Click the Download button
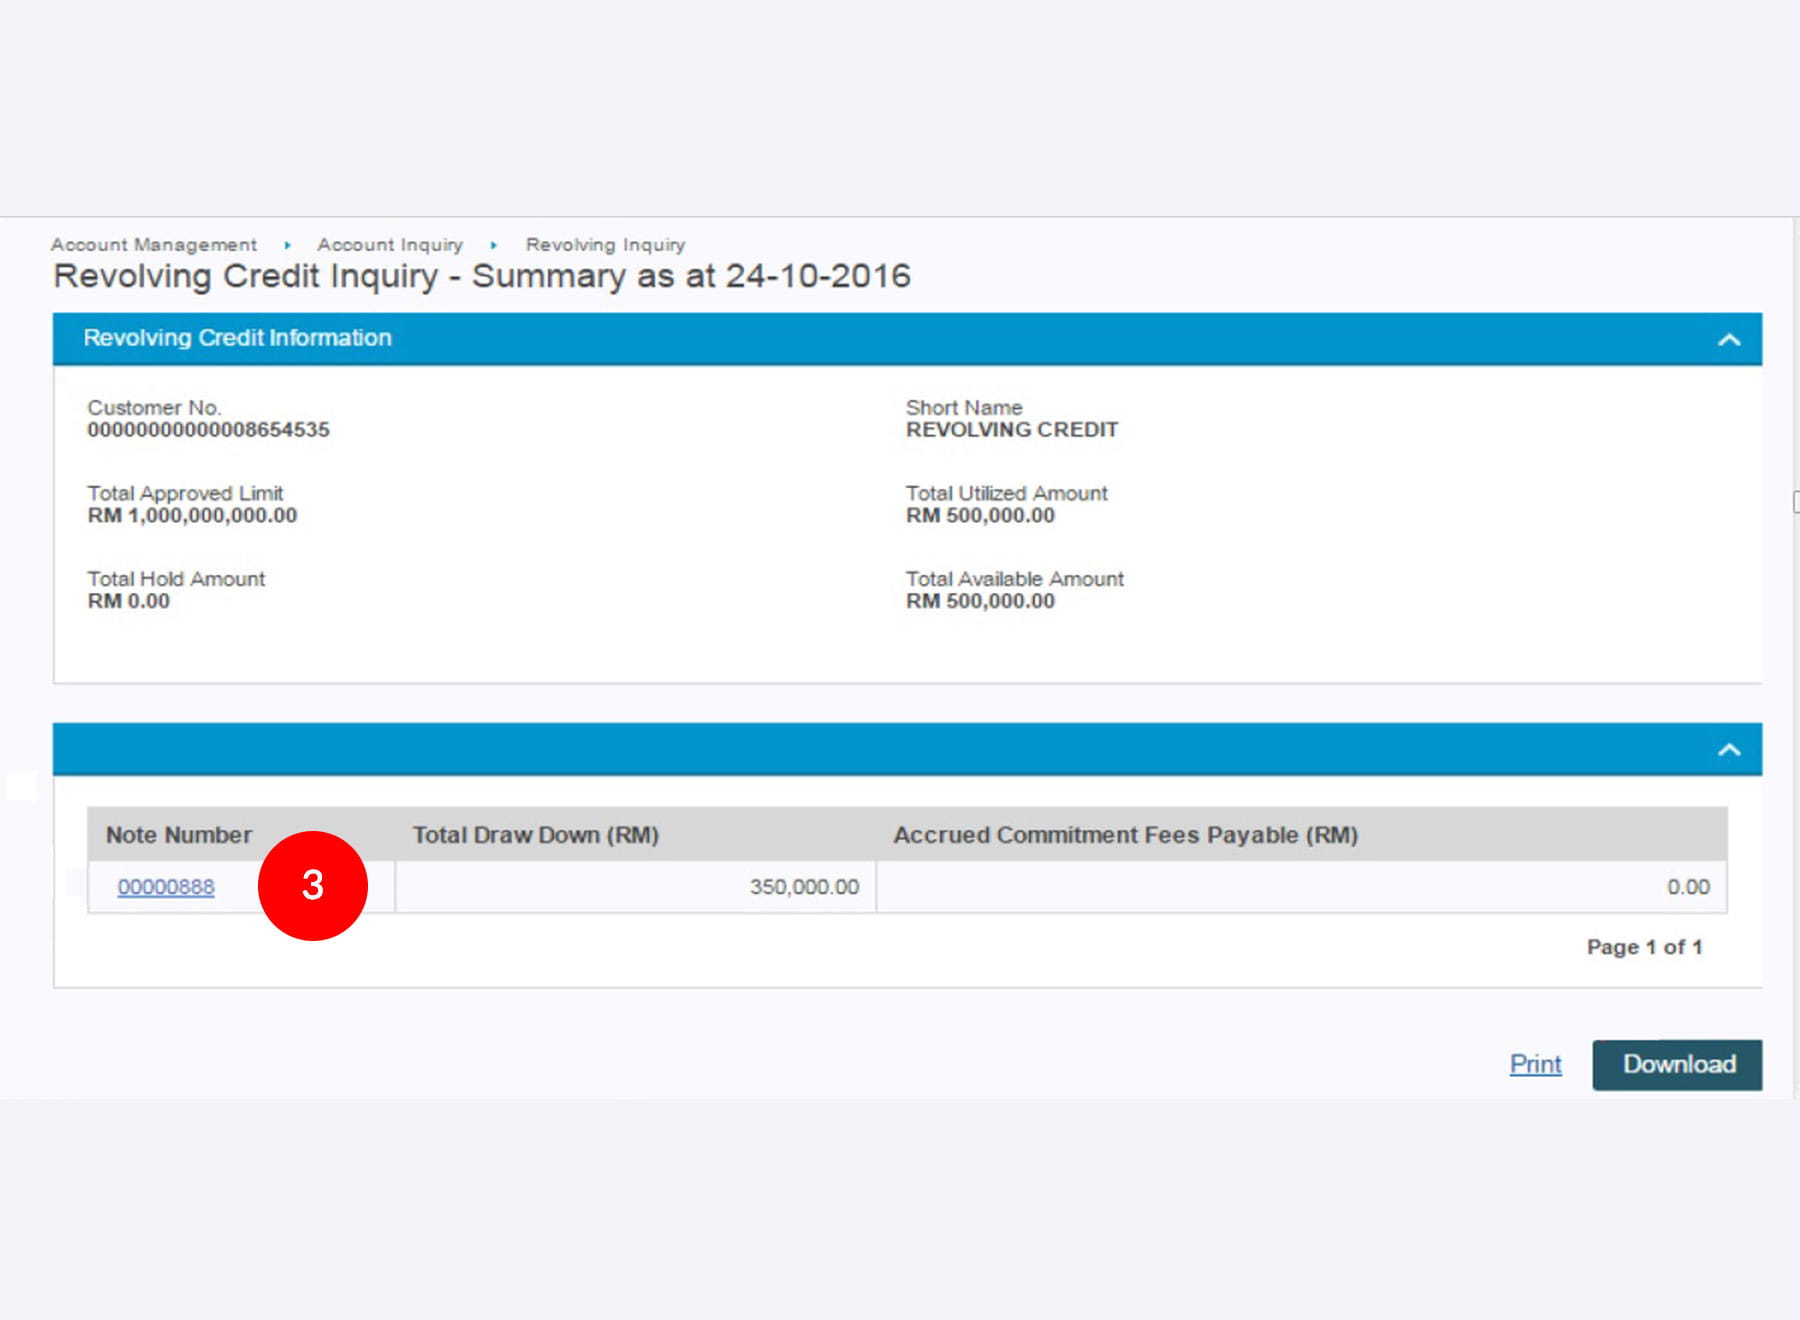This screenshot has height=1320, width=1800. (1677, 1064)
